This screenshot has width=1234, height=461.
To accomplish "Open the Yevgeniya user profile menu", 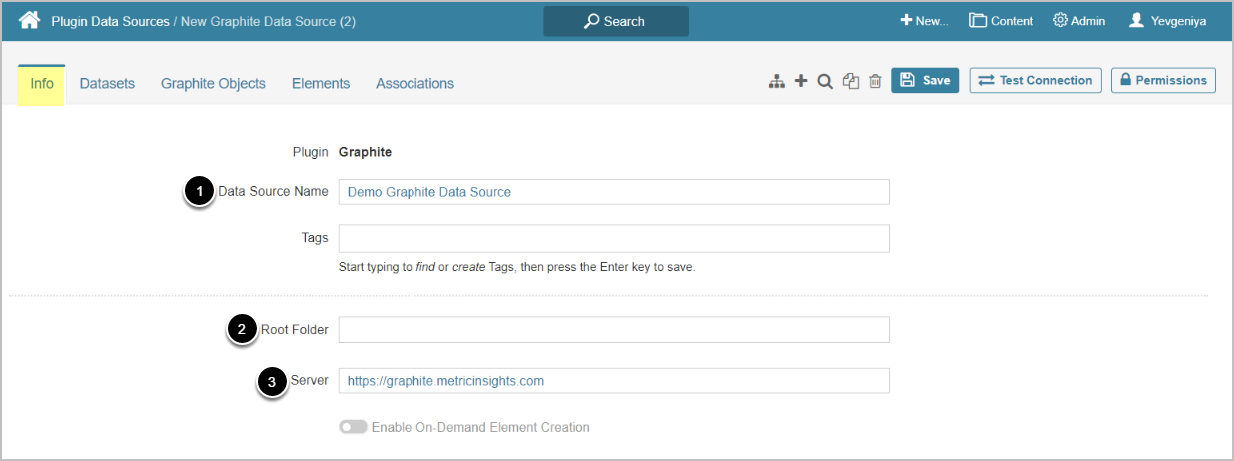I will pyautogui.click(x=1167, y=20).
